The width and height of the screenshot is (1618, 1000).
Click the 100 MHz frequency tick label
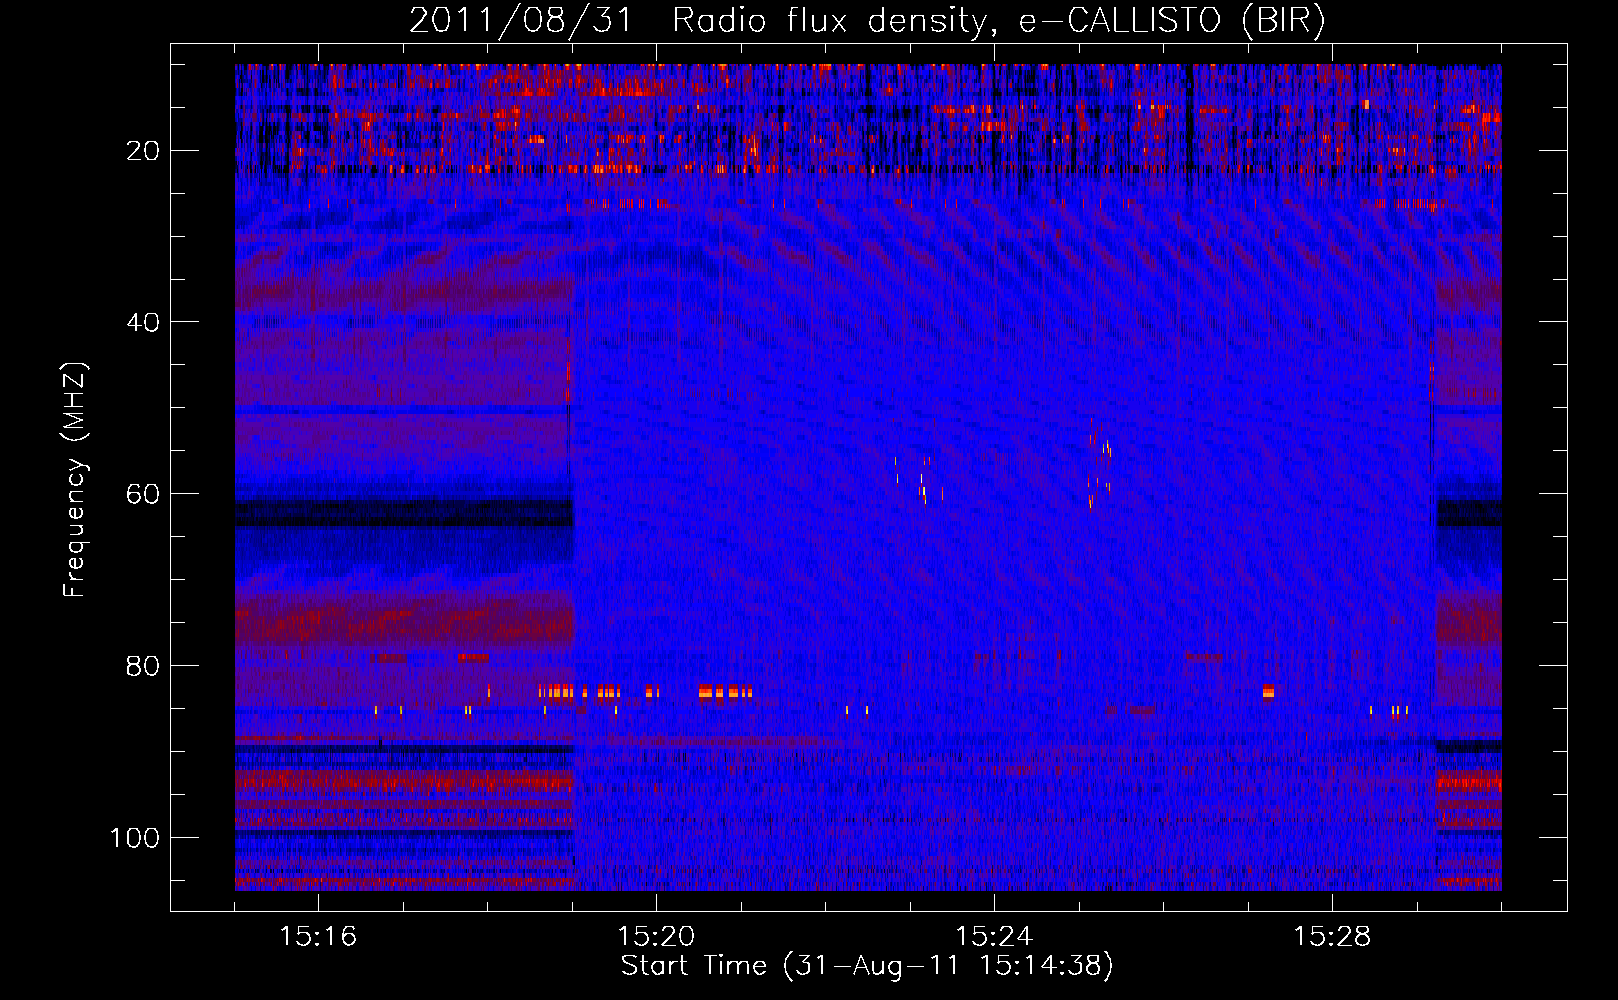point(135,837)
